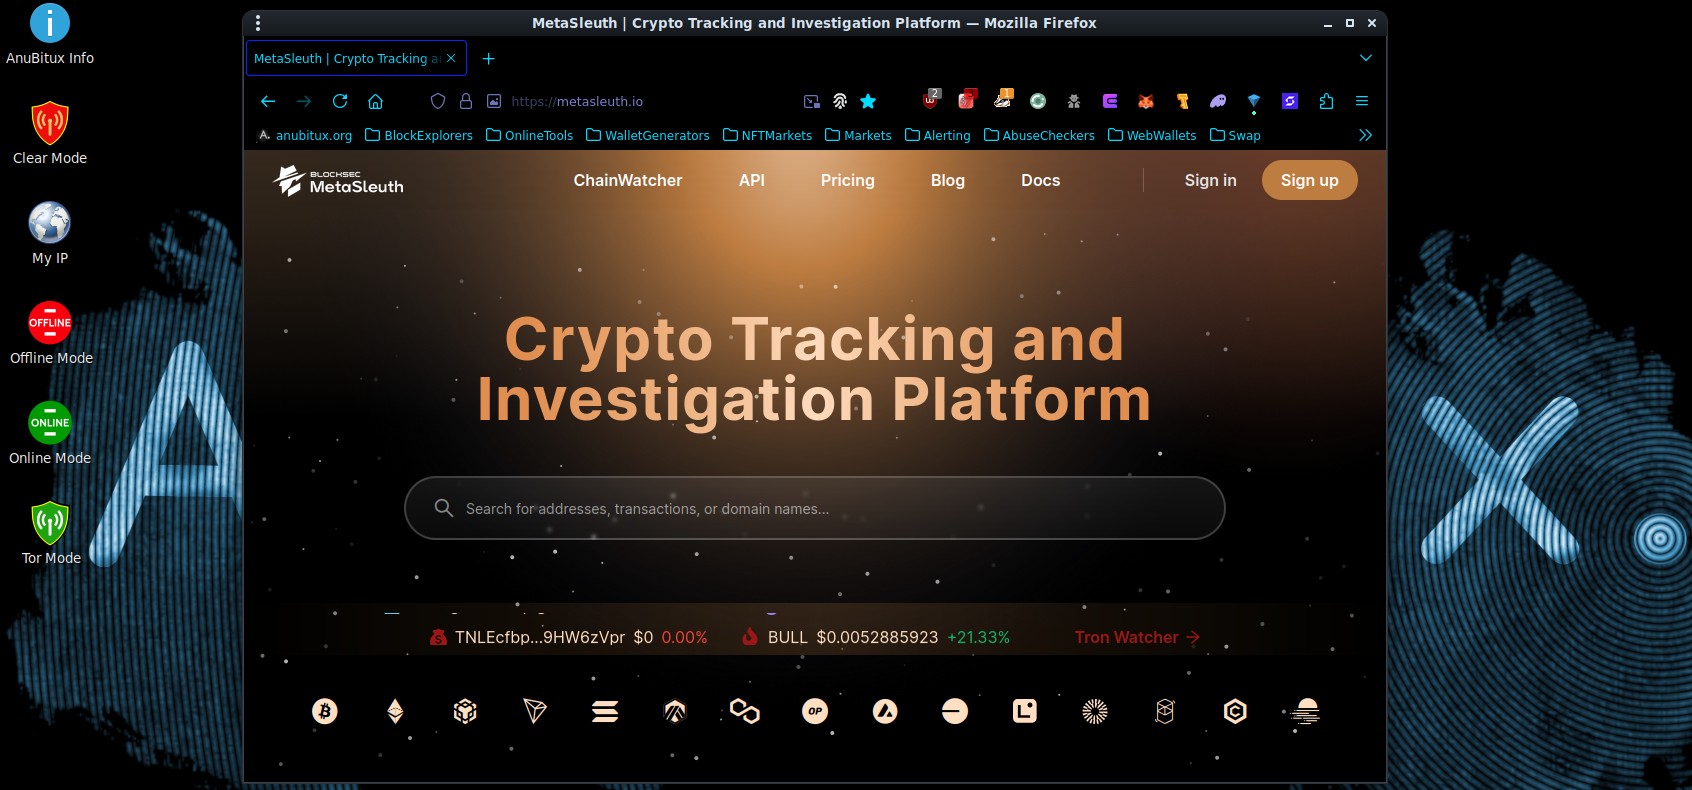Viewport: 1692px width, 790px height.
Task: Choose the BNB Chain cube icon
Action: click(x=465, y=711)
